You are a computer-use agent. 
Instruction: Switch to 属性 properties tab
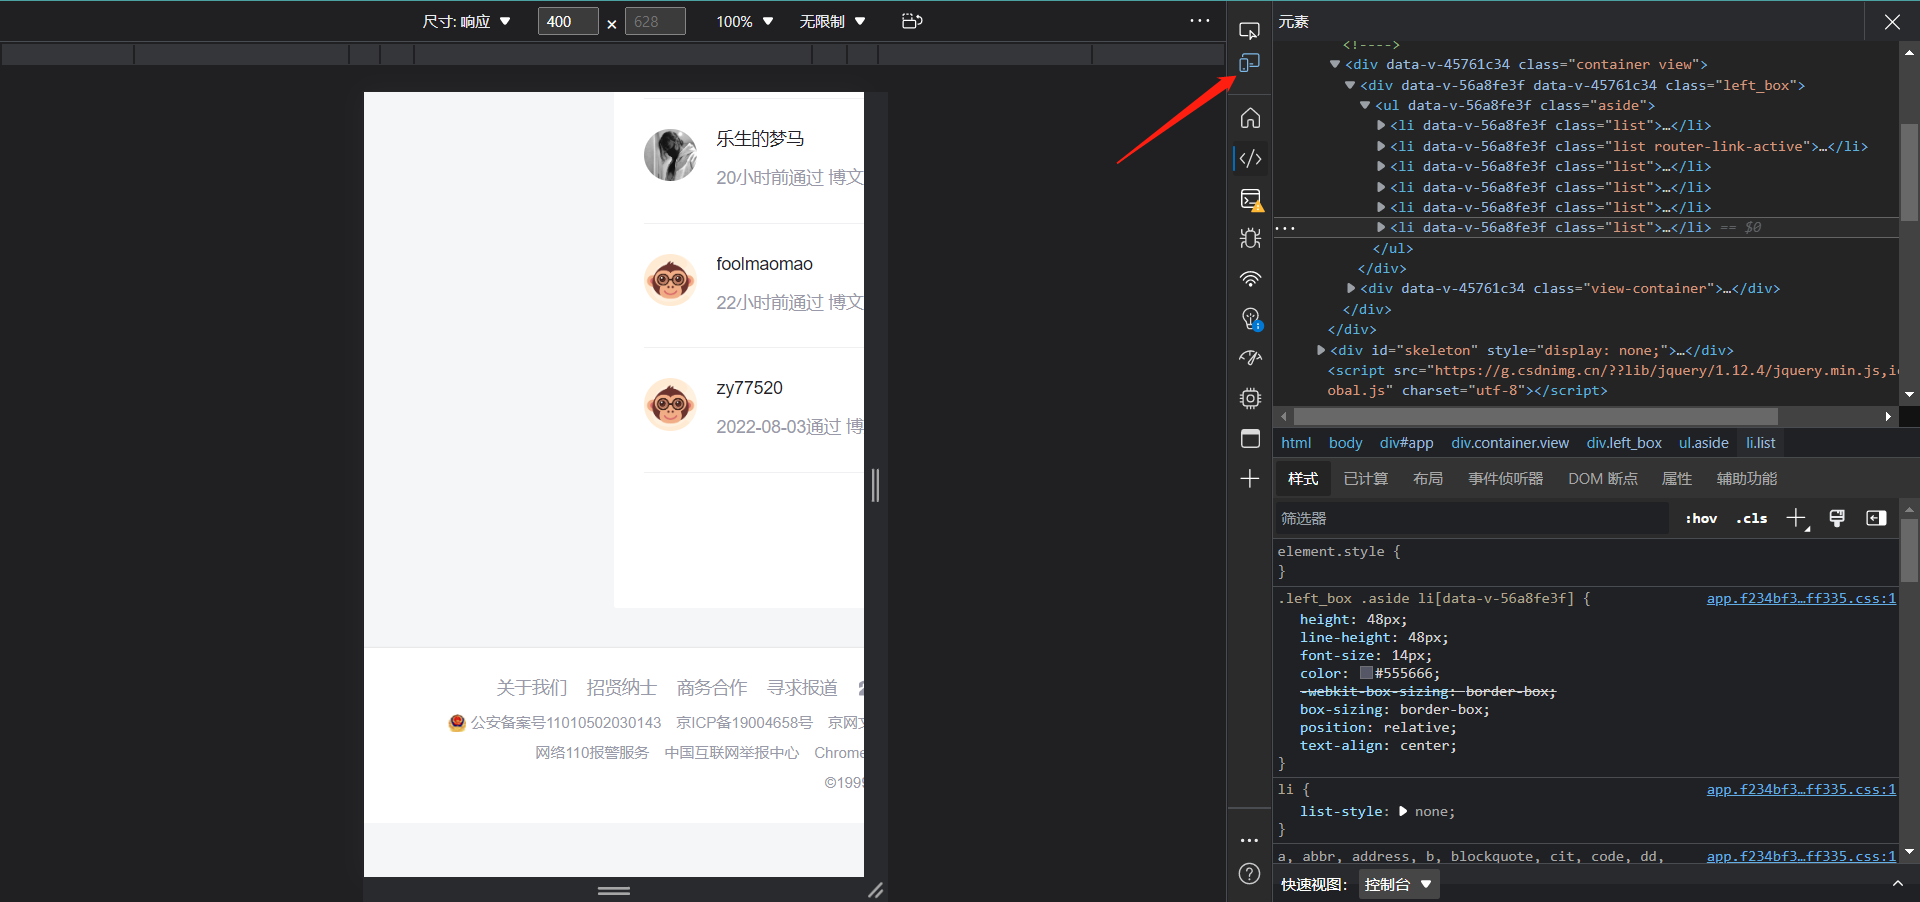[x=1677, y=479]
